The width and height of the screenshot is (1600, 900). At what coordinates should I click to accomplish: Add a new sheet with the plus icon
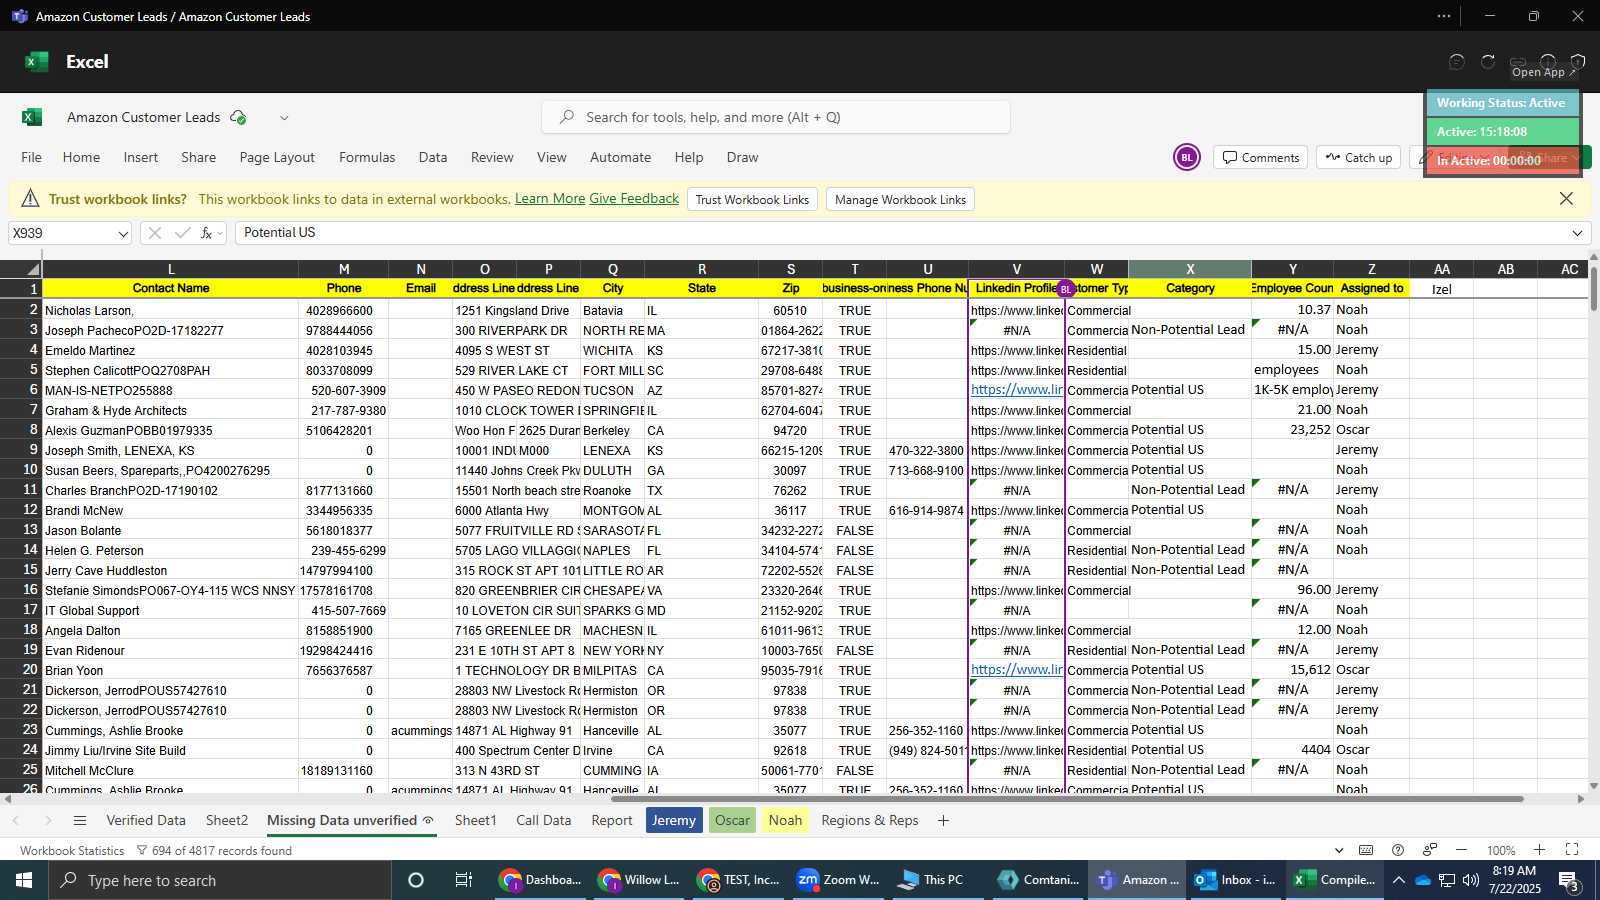(943, 821)
